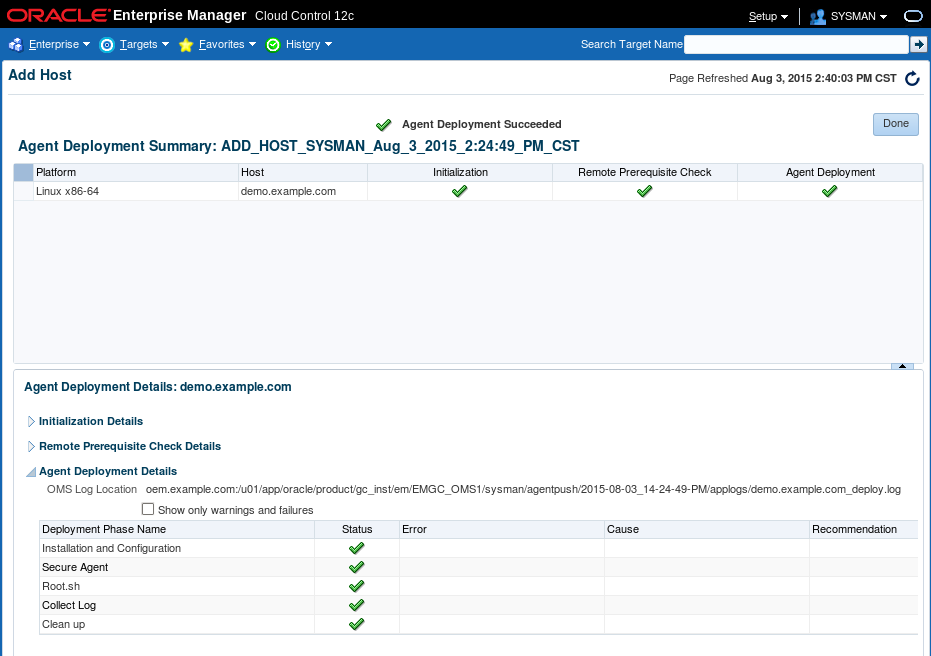Select the Clean up row

click(x=479, y=624)
